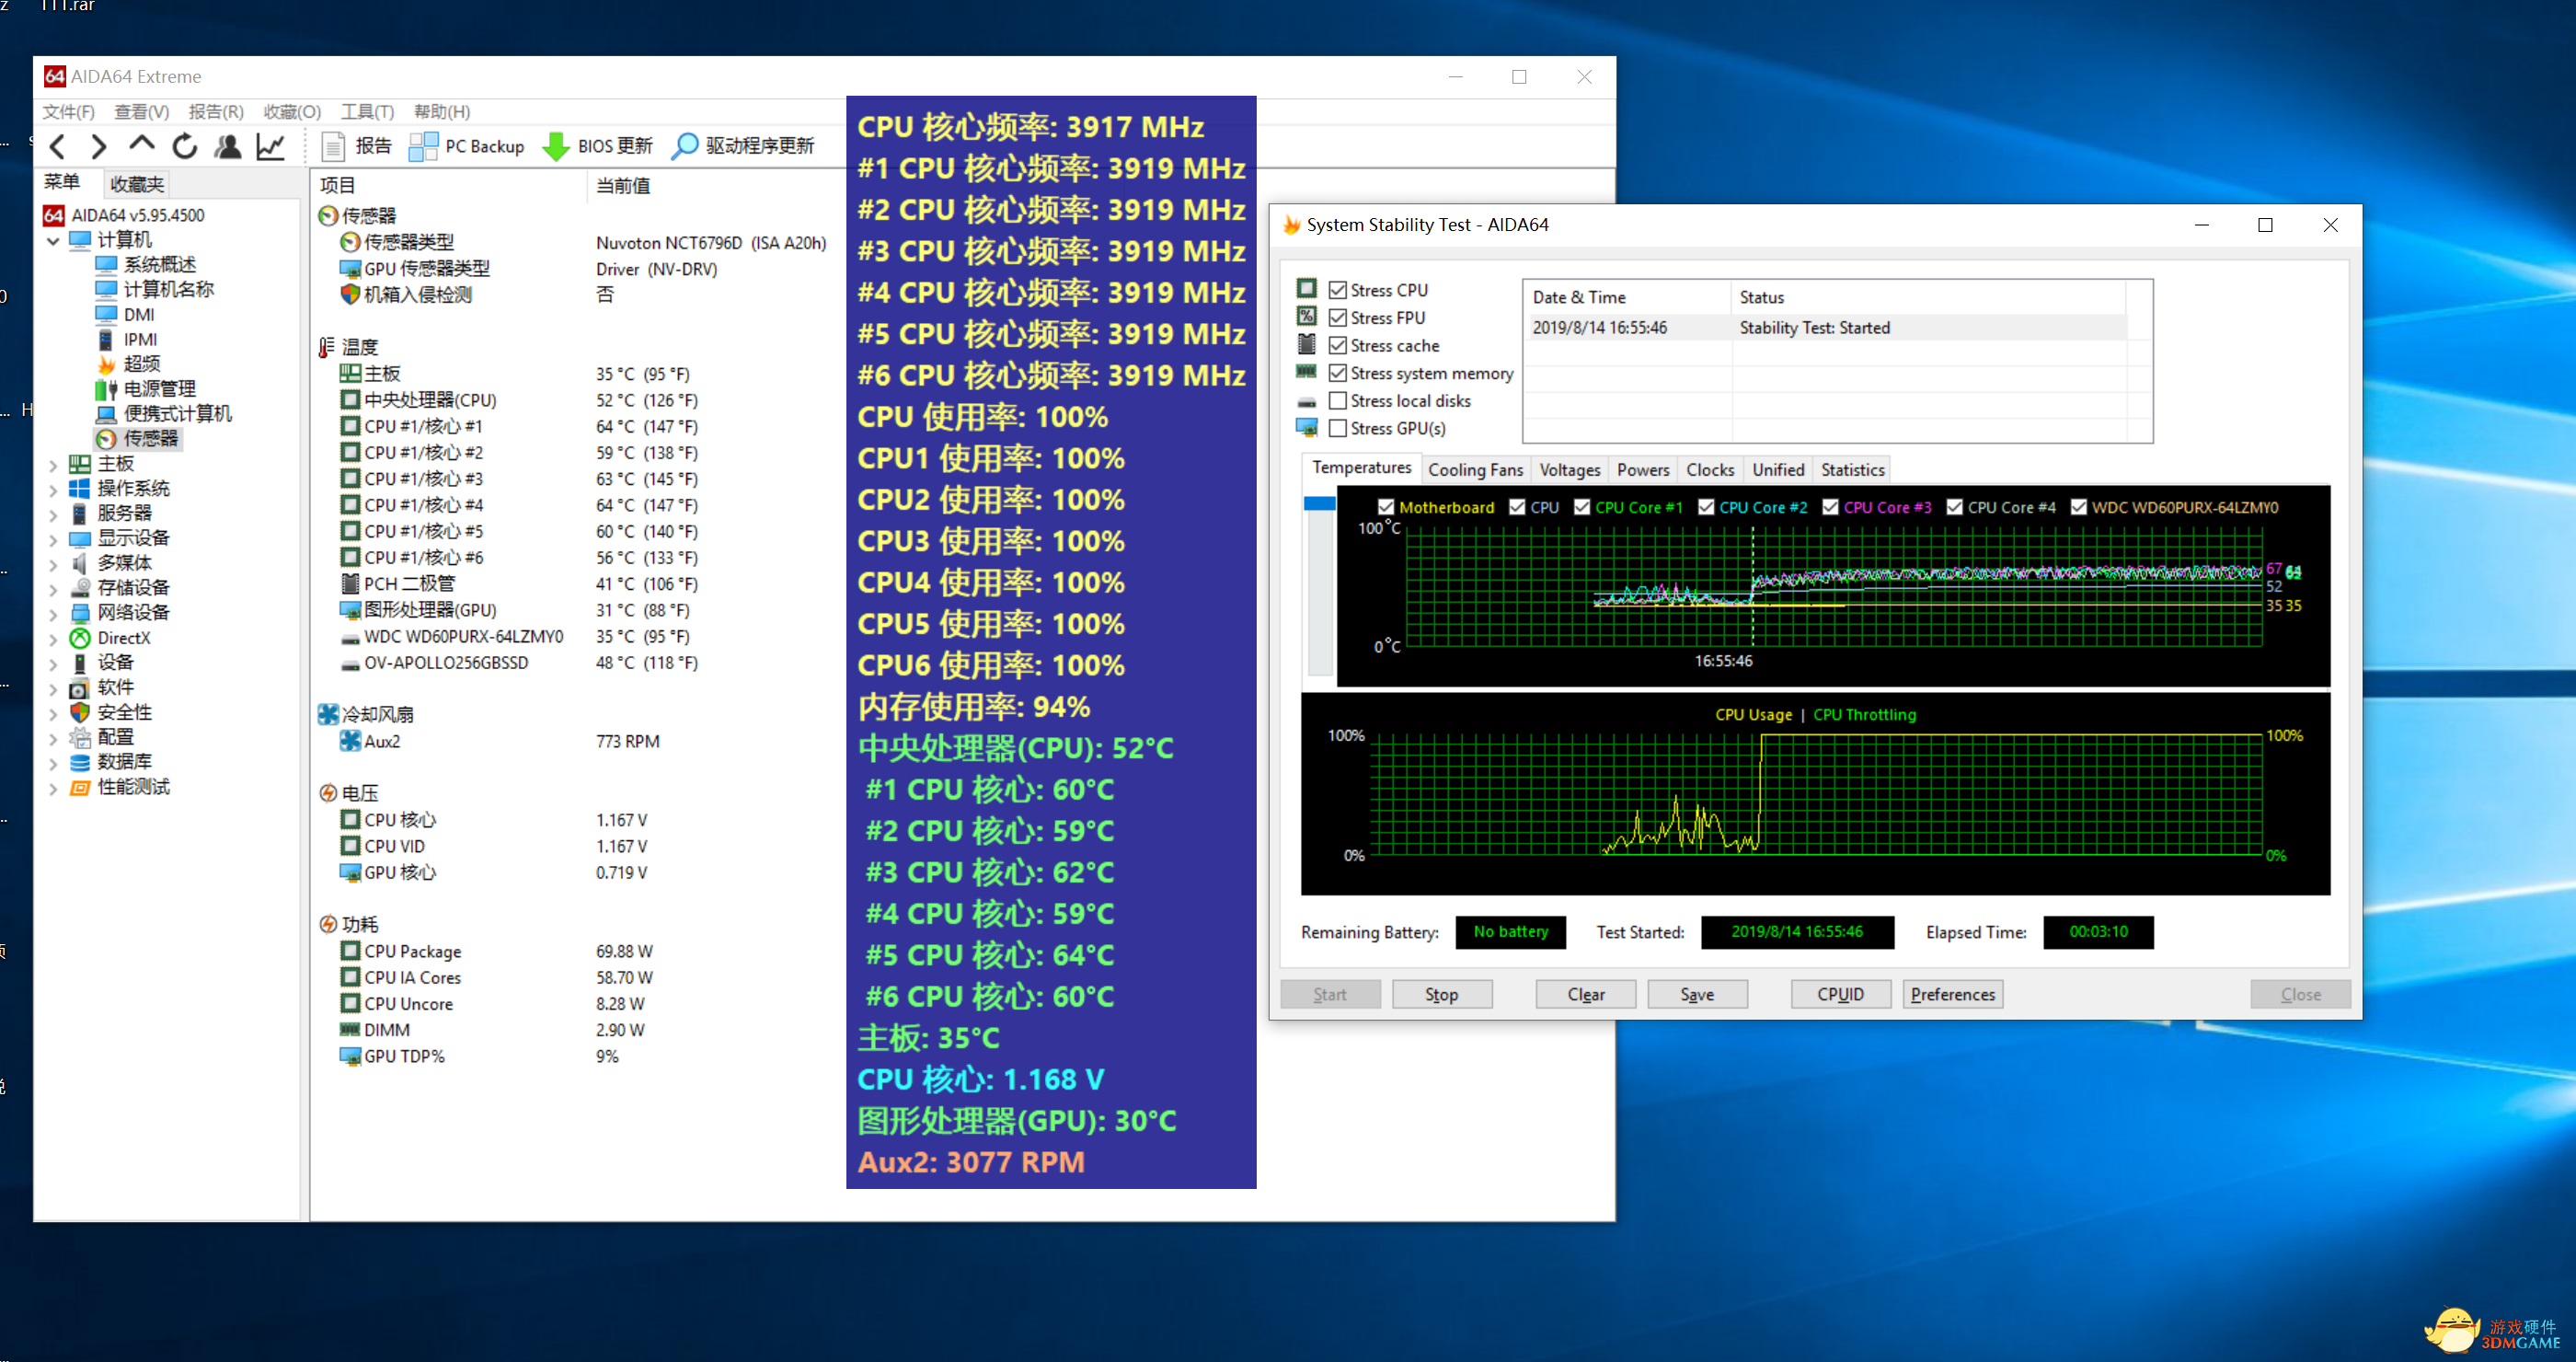
Task: Select 电源管理 tree item
Action: pos(159,388)
